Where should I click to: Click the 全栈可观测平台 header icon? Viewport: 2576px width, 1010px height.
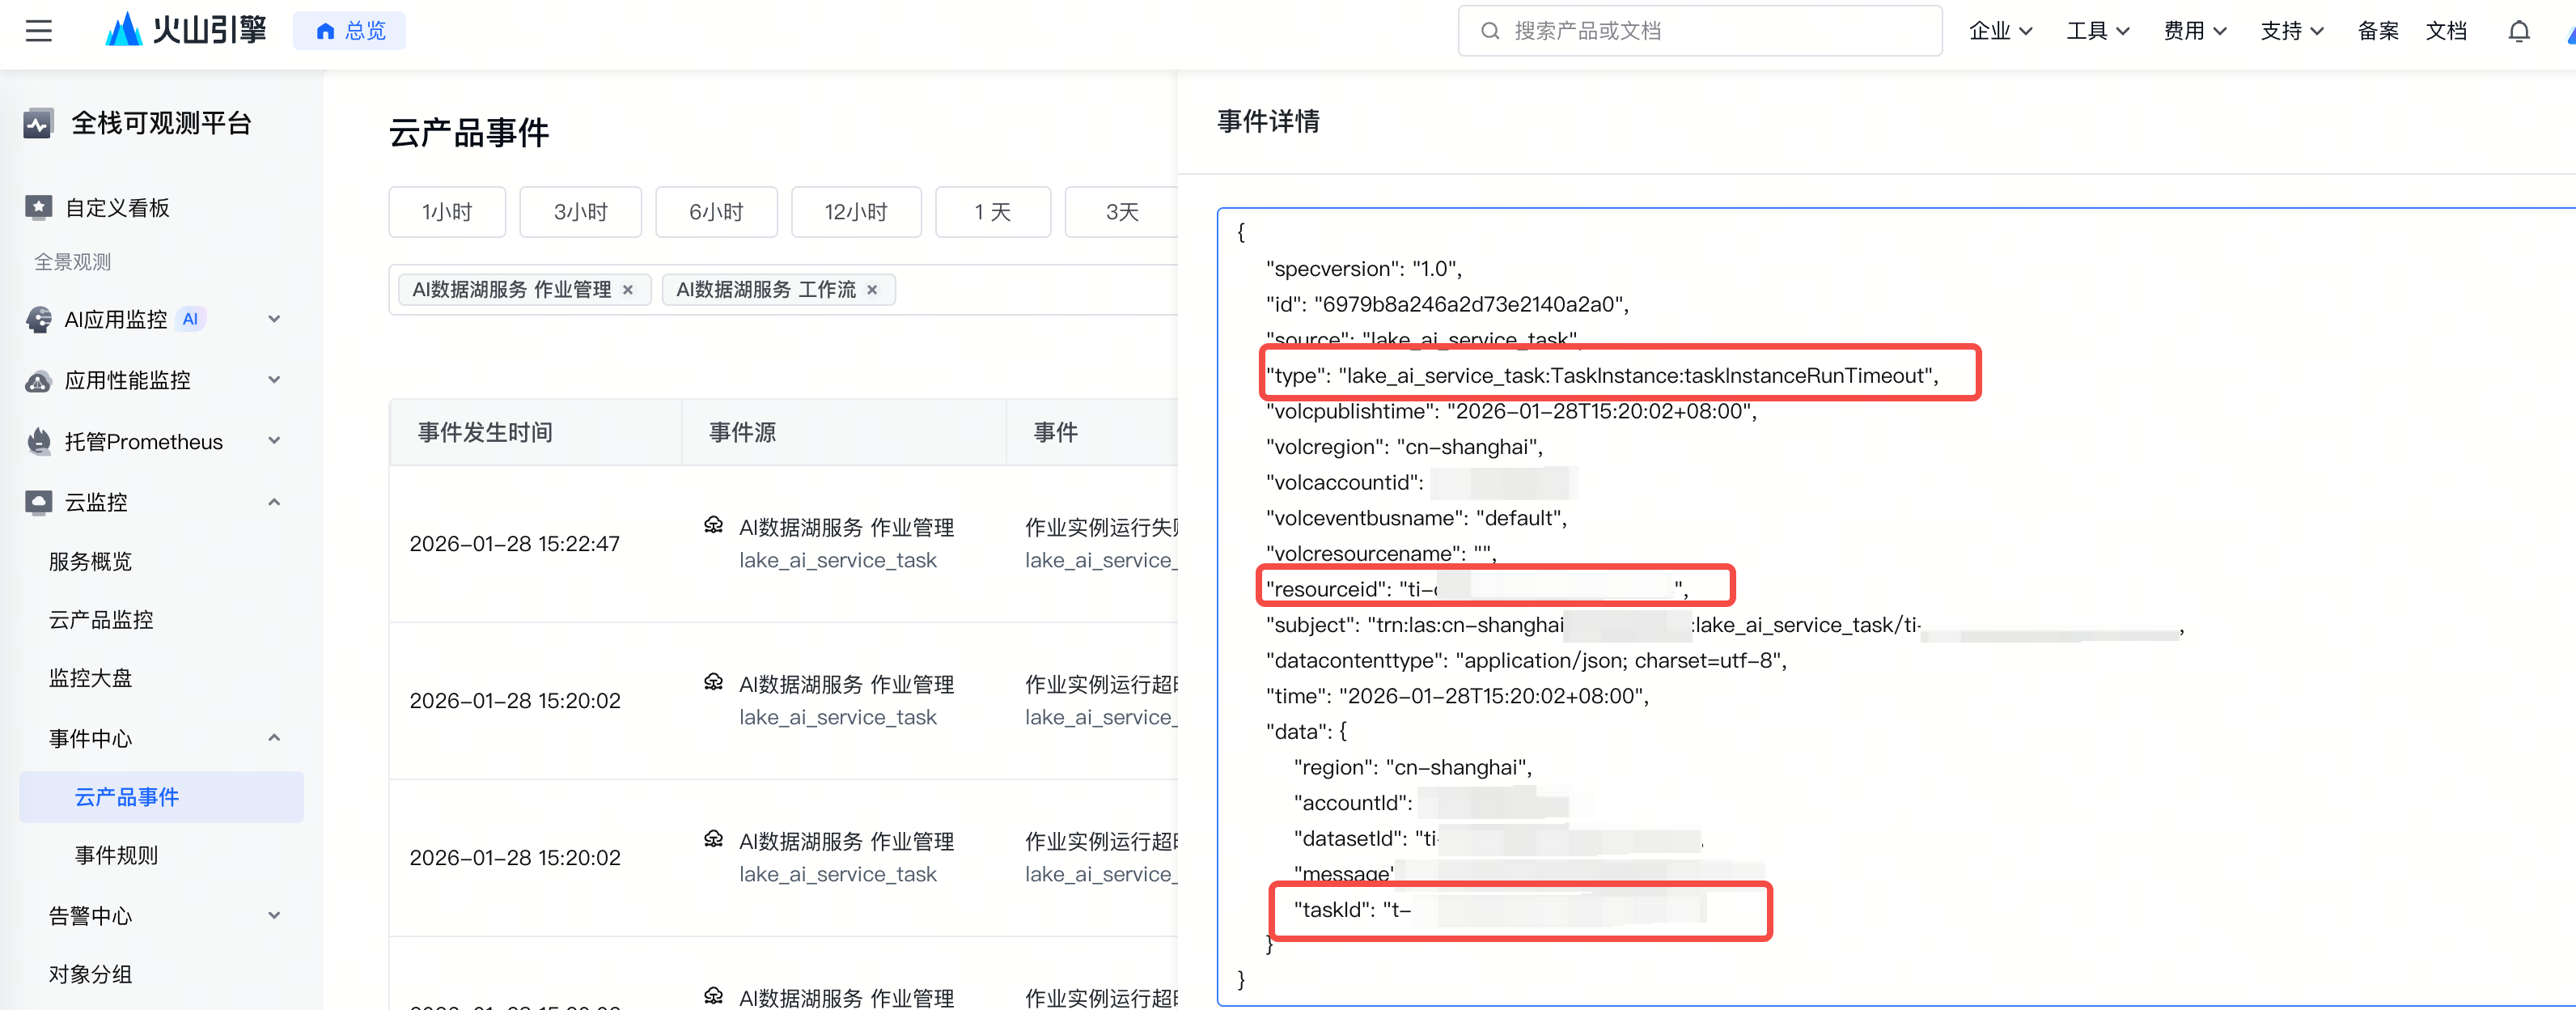pos(38,124)
